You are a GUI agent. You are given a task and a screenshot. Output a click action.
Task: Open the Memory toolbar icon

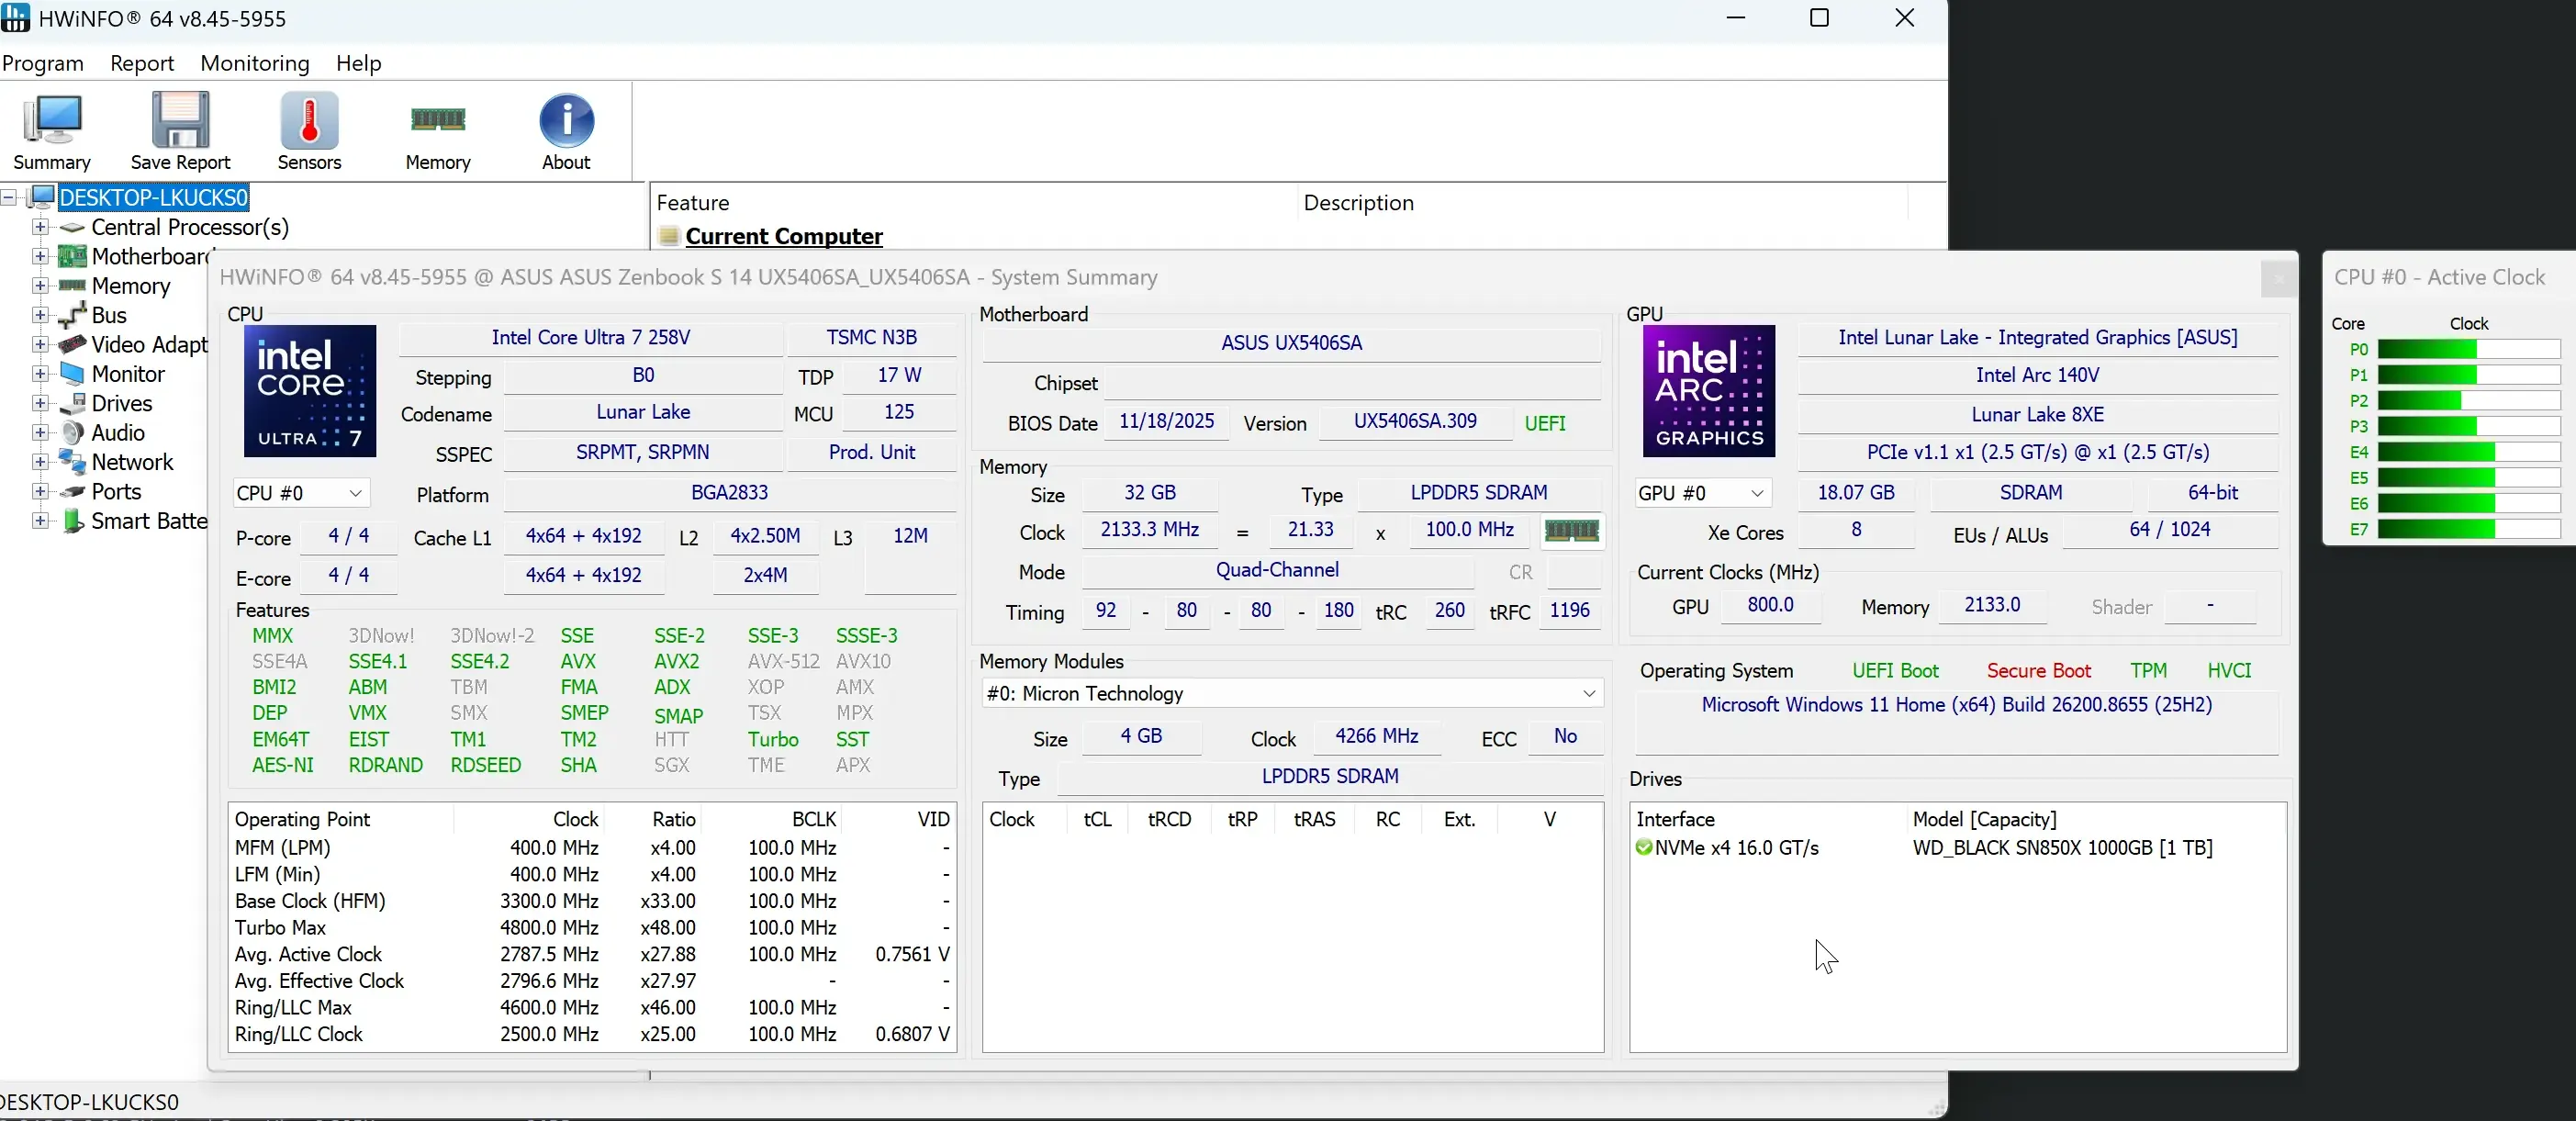pyautogui.click(x=437, y=132)
